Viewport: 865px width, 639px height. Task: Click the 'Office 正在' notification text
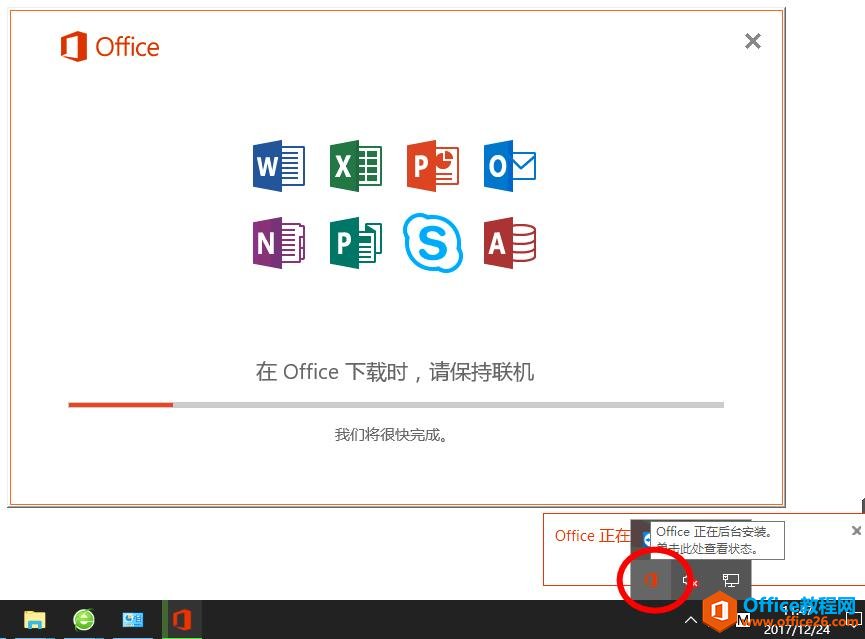click(x=592, y=536)
